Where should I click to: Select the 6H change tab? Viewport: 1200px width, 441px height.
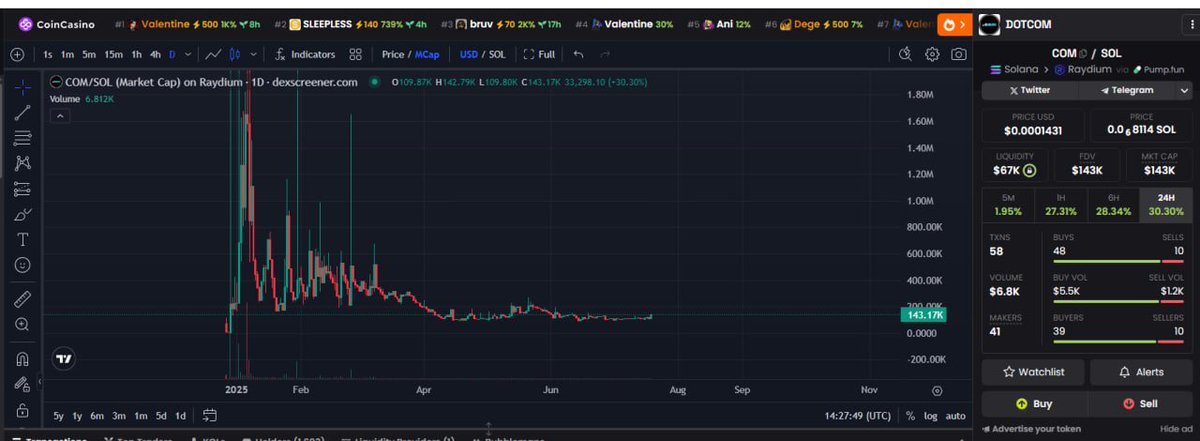[1111, 205]
